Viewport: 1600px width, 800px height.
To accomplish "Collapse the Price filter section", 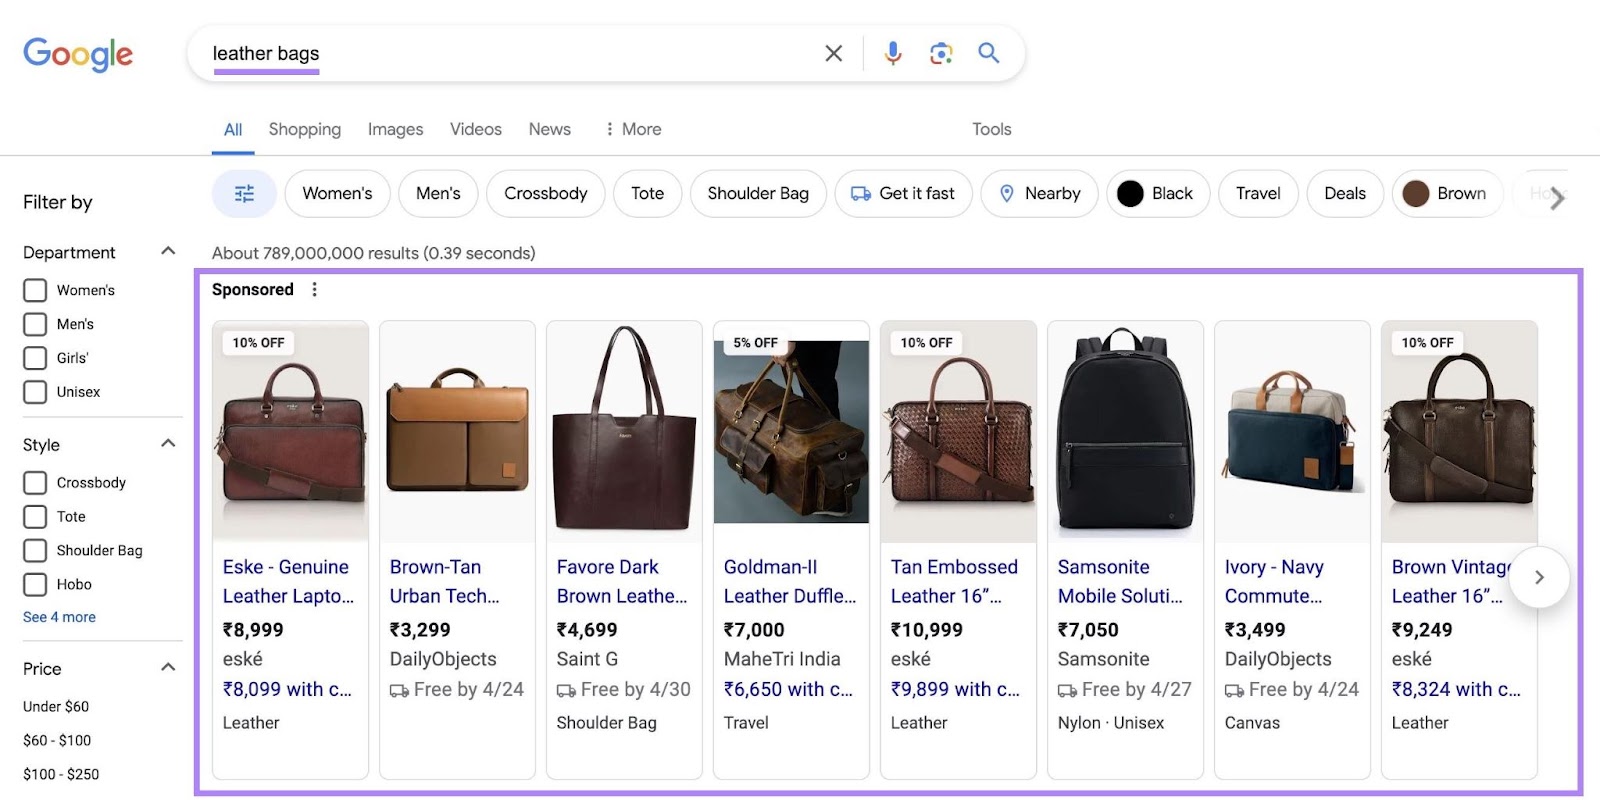I will [x=168, y=667].
